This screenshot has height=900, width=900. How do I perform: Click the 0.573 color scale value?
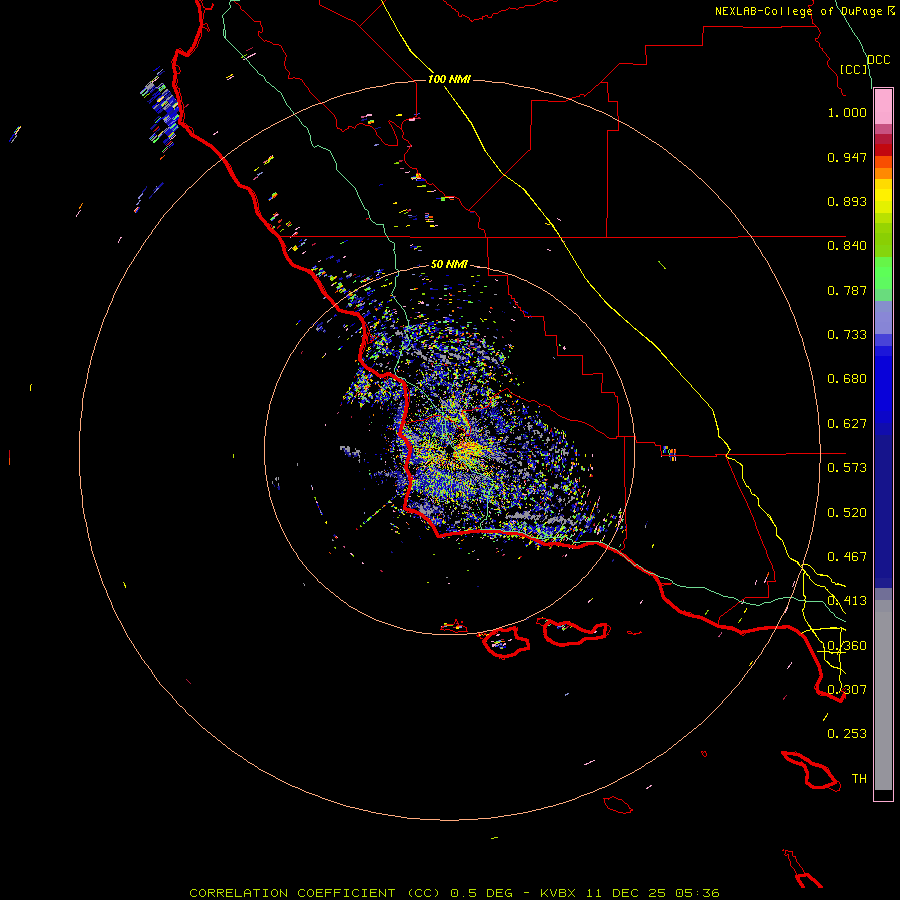pyautogui.click(x=847, y=468)
